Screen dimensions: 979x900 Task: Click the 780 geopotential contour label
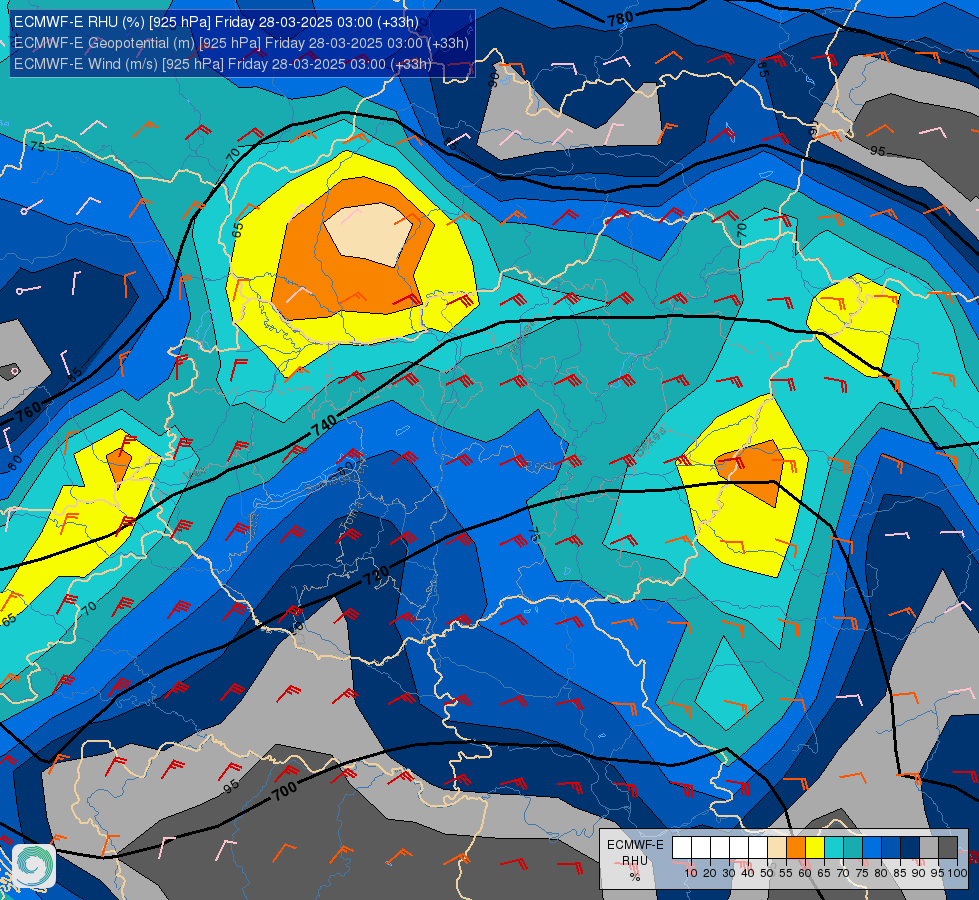tap(620, 19)
